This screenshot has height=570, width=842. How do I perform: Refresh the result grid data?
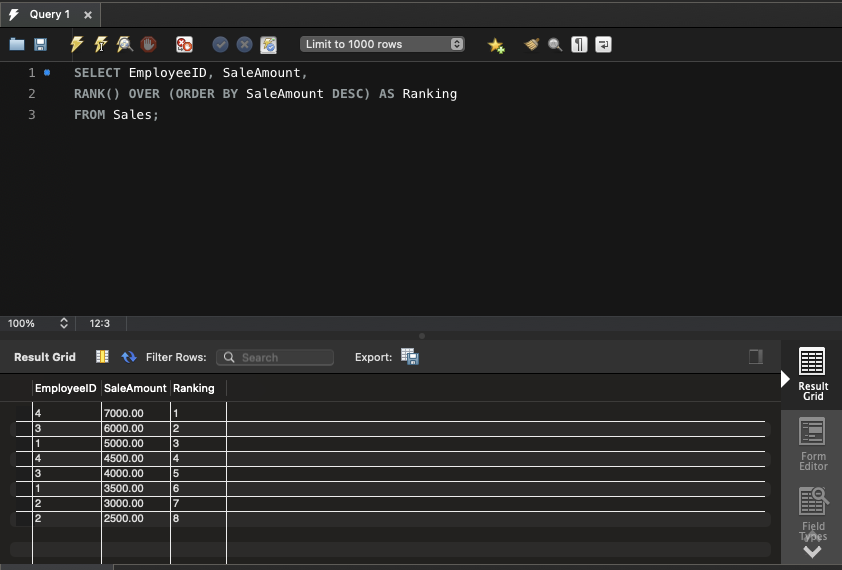(x=129, y=357)
